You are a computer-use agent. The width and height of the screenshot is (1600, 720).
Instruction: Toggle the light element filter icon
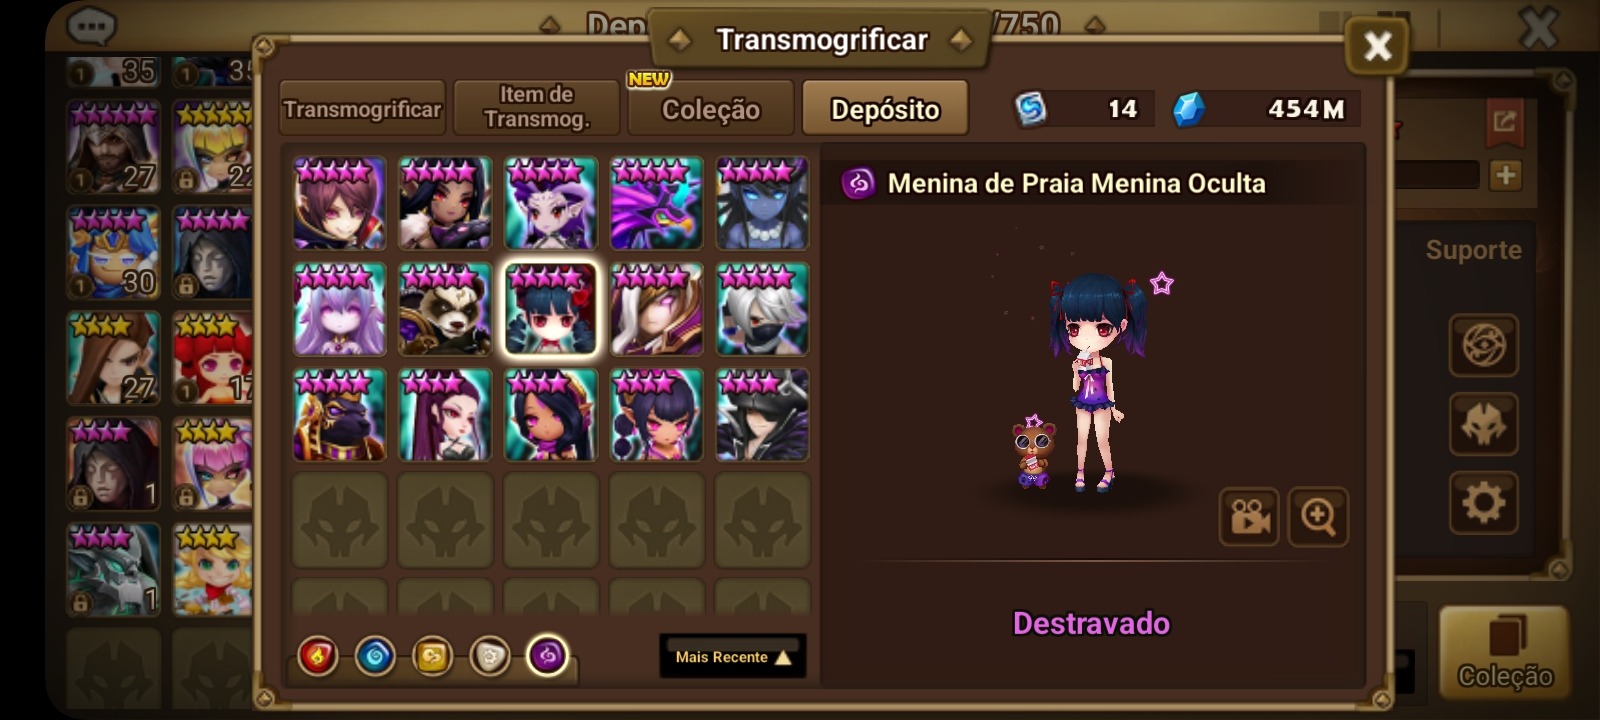[x=490, y=657]
